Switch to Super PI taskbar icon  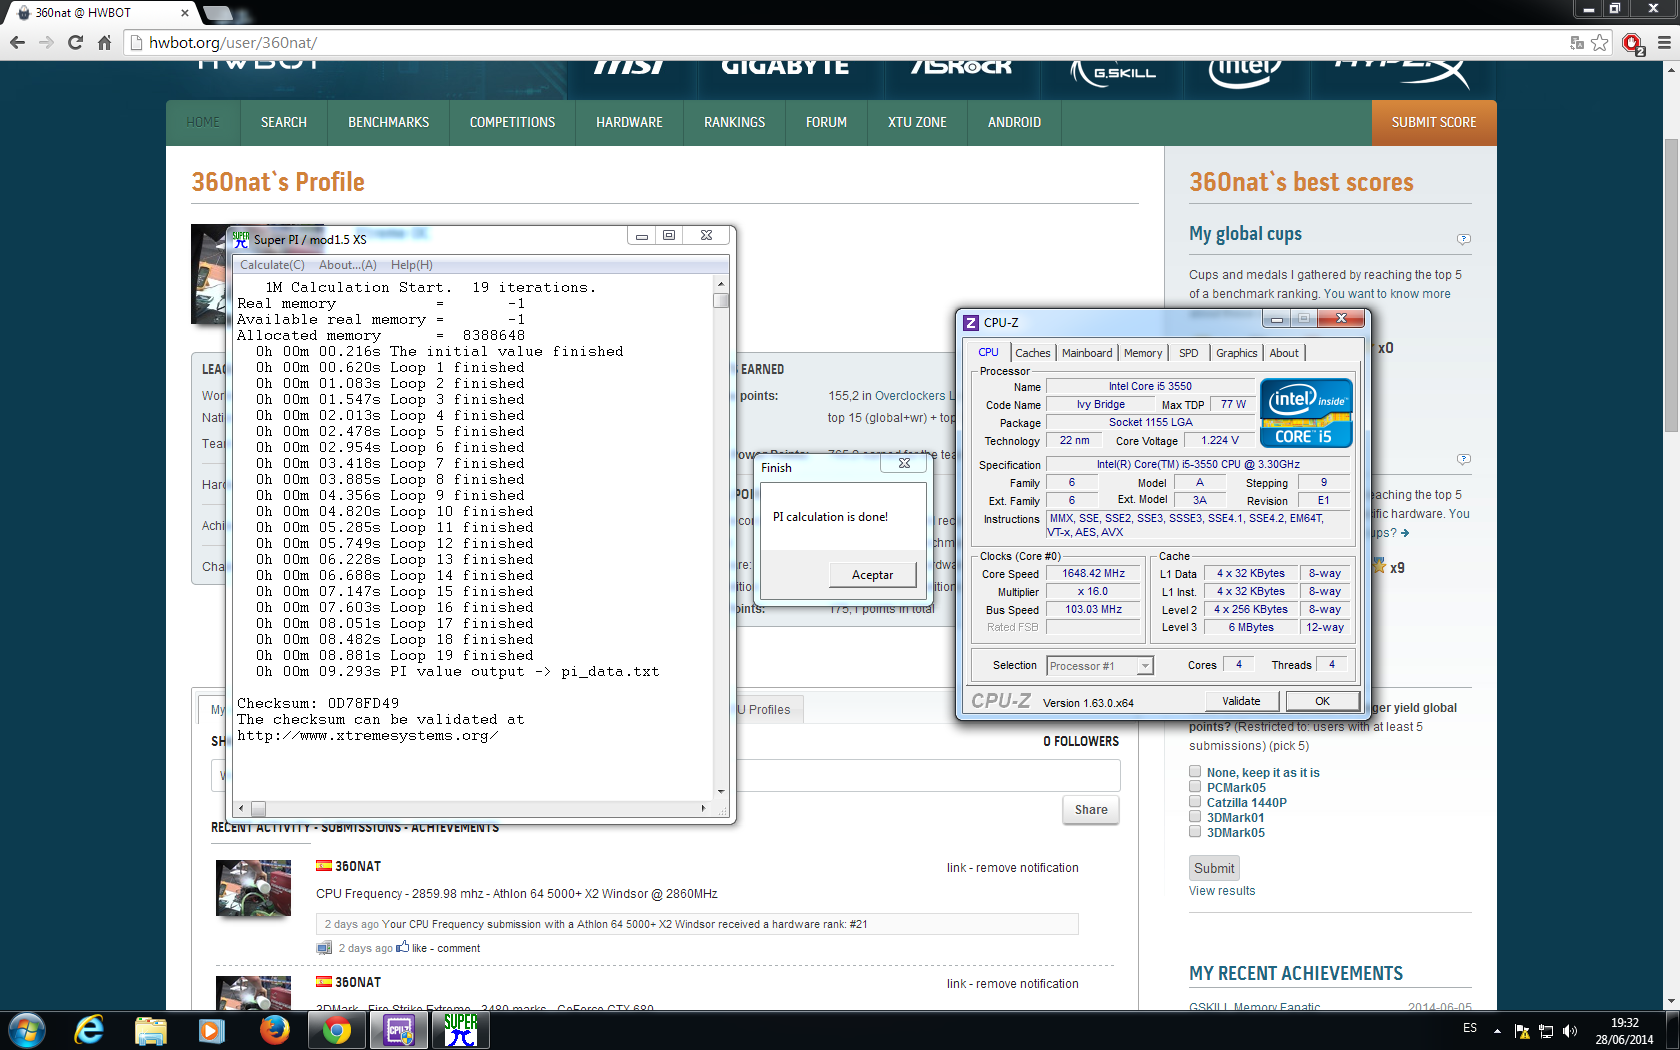pyautogui.click(x=461, y=1030)
